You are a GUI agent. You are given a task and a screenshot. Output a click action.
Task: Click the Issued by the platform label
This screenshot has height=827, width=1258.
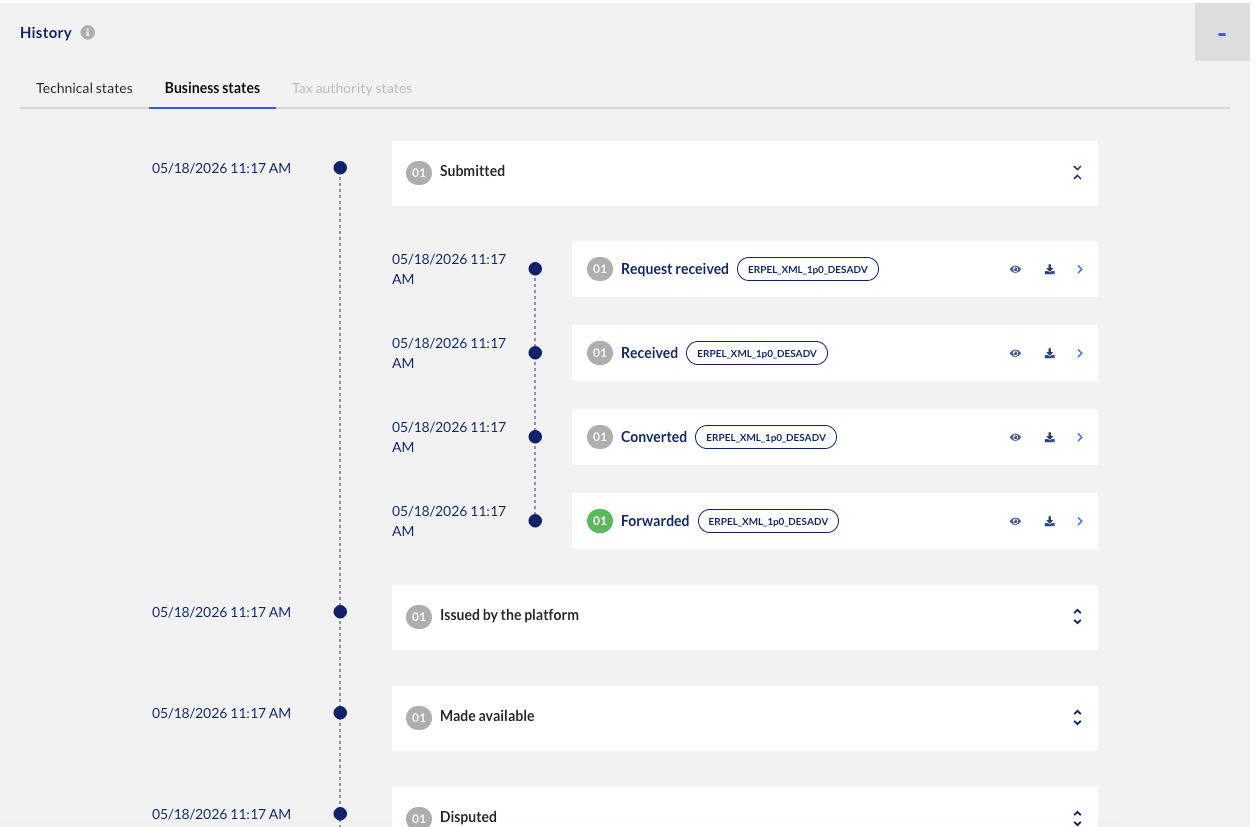pos(509,615)
